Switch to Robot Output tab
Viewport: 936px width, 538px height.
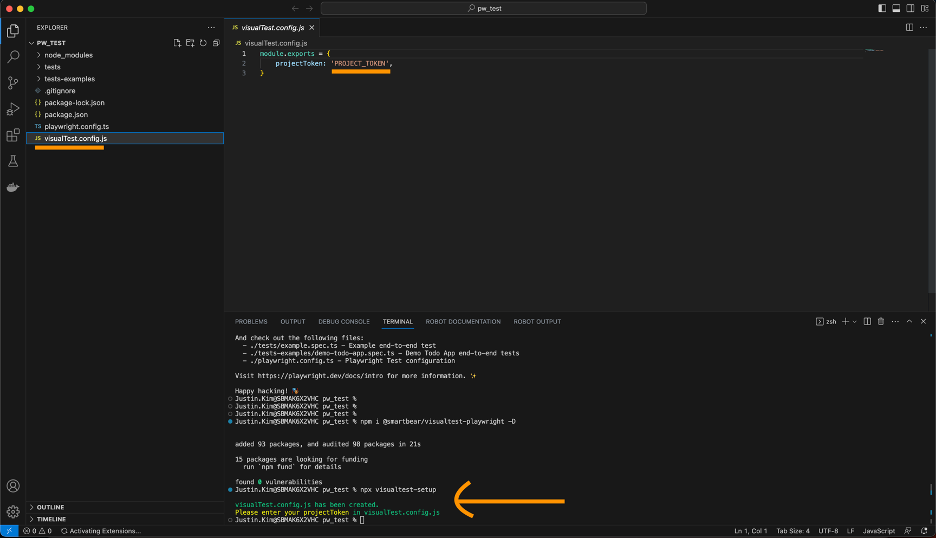point(537,321)
